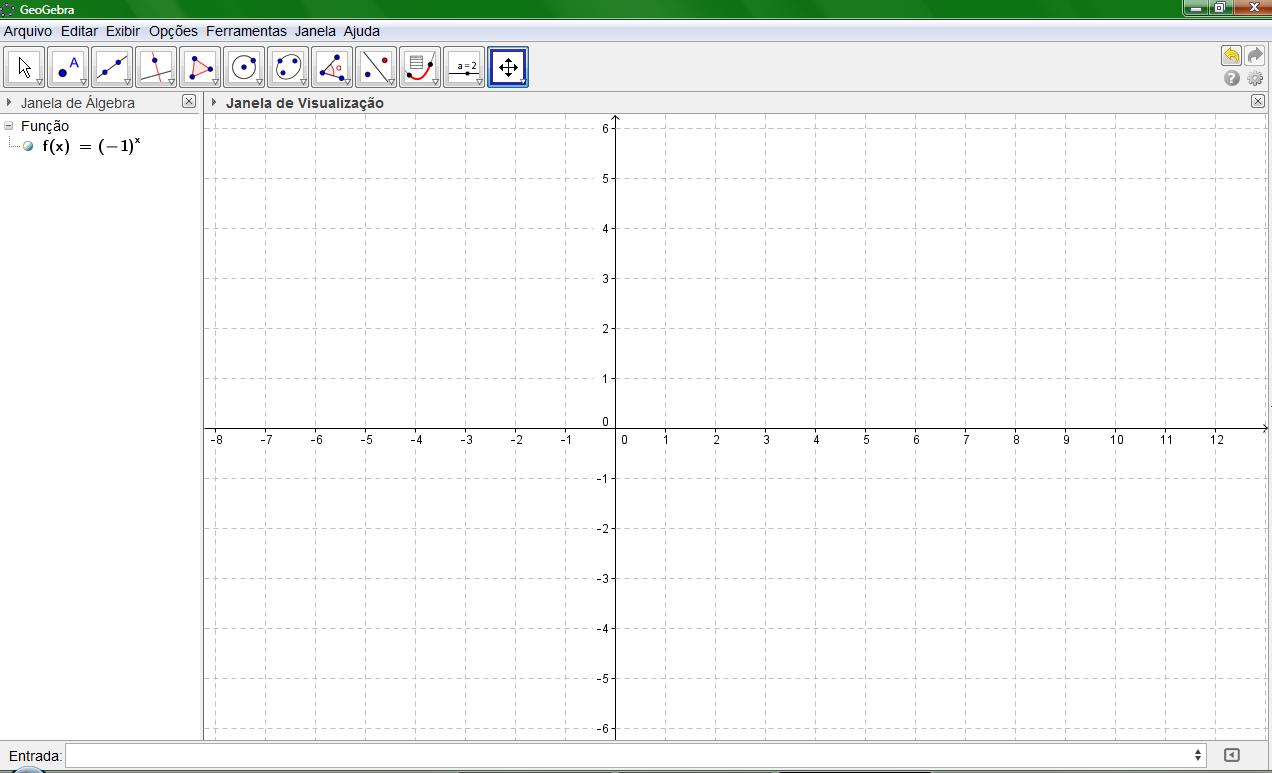1272x773 pixels.
Task: Open the Polygon tool submenu arrow
Action: [216, 82]
